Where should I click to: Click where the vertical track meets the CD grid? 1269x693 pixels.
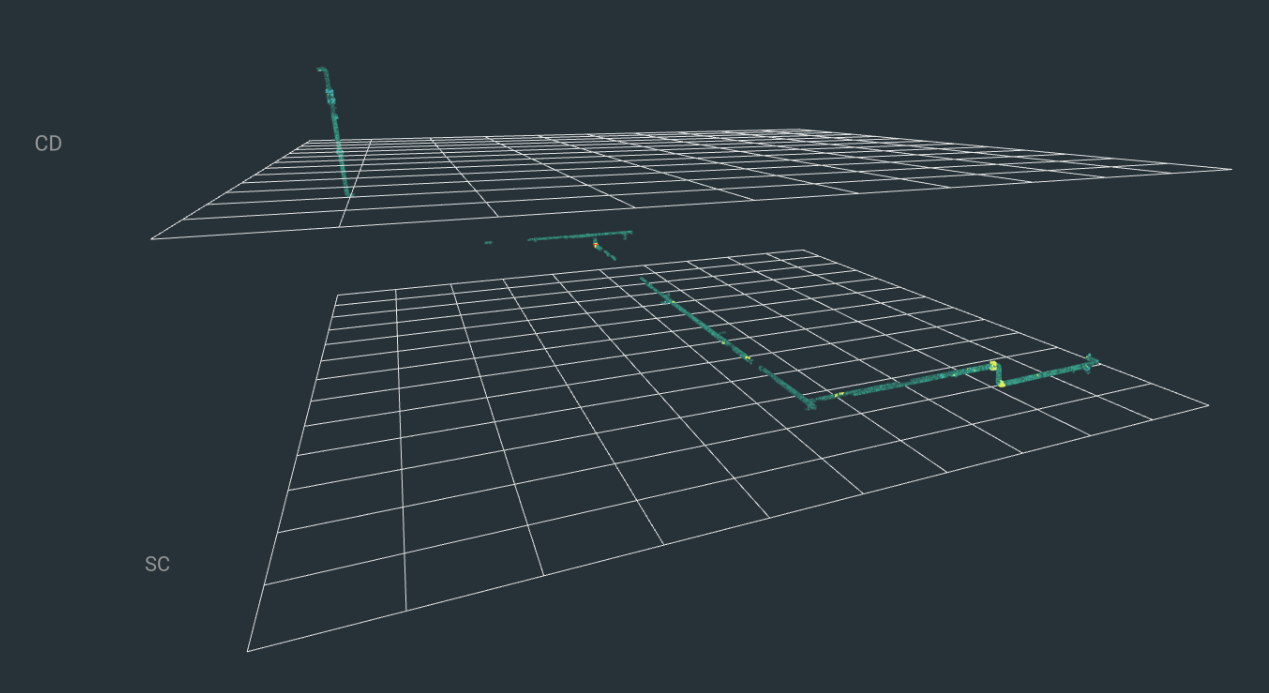pyautogui.click(x=347, y=193)
